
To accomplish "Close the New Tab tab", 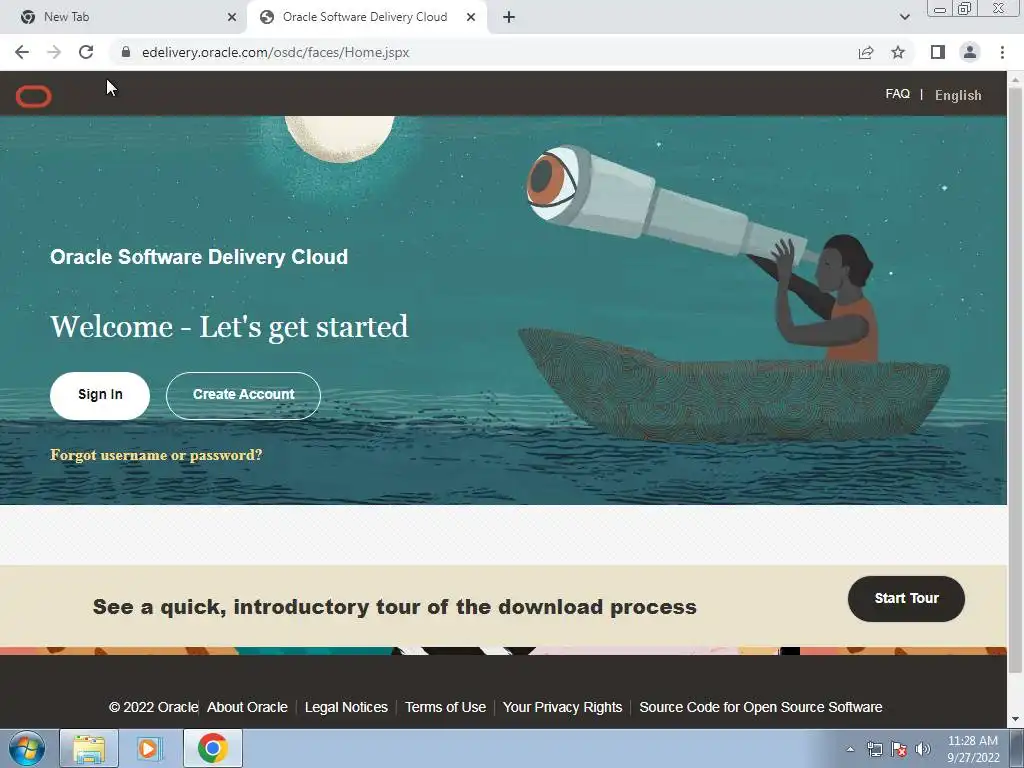I will (232, 17).
